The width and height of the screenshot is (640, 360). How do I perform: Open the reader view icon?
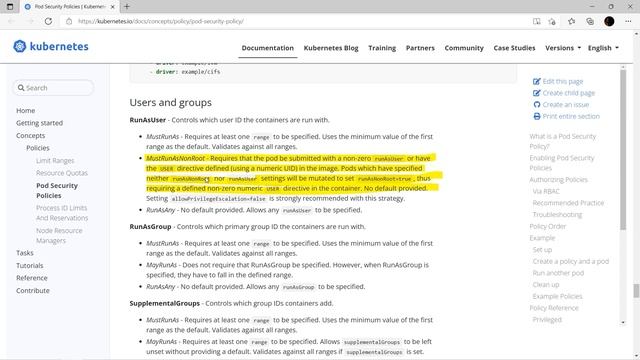click(536, 21)
